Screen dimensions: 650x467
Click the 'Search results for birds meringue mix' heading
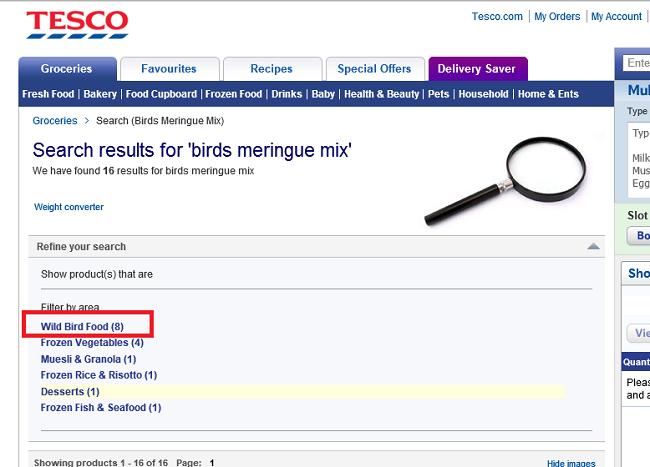point(192,150)
